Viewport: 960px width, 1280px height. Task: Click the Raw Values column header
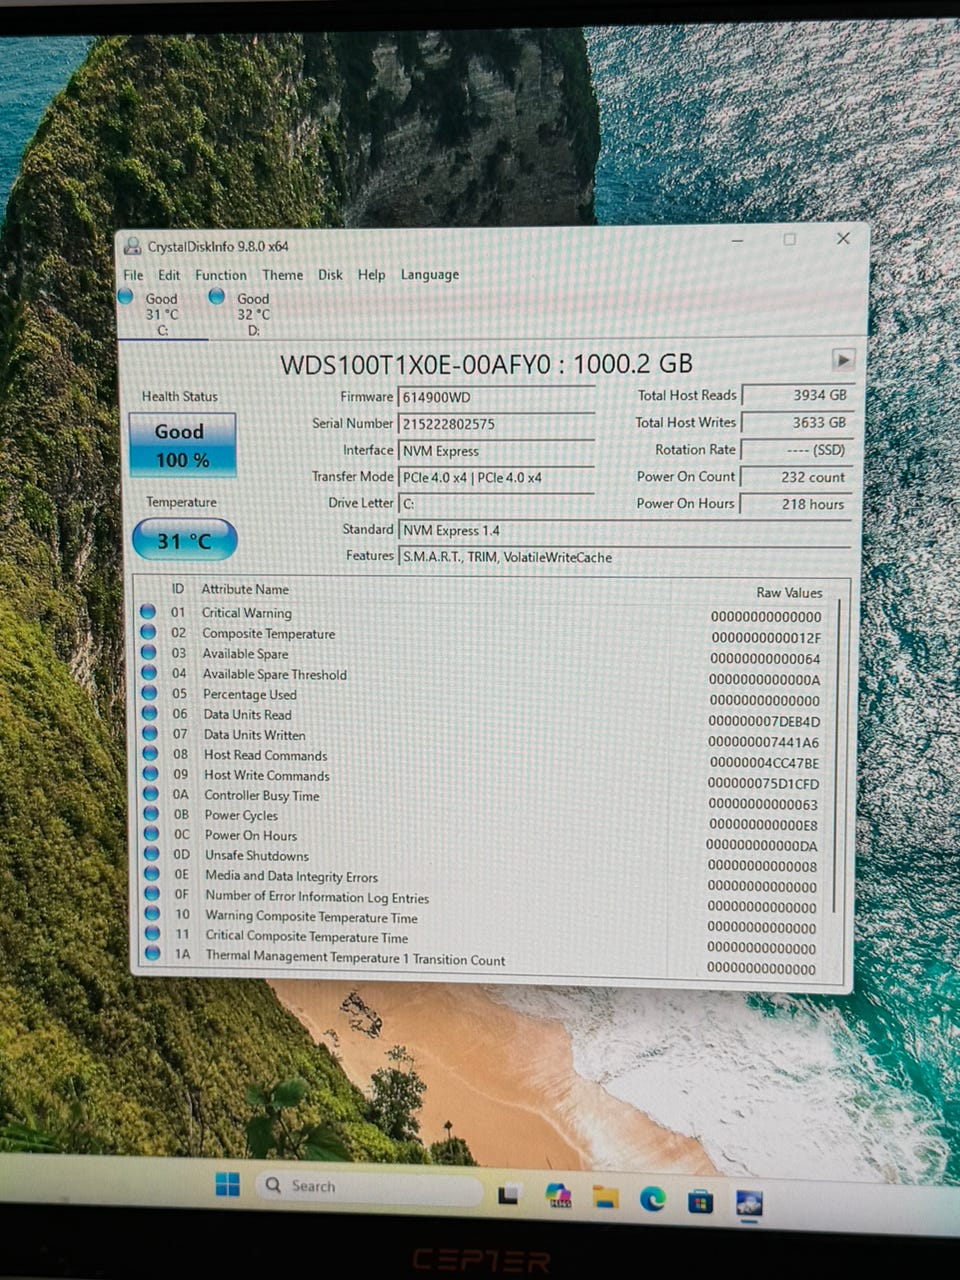point(789,592)
